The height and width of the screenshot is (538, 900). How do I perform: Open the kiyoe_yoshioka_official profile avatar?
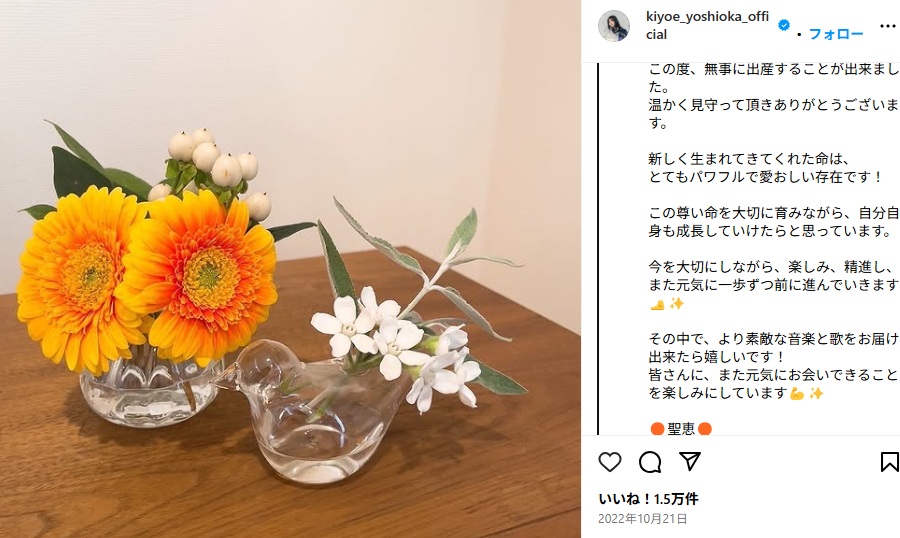coord(614,26)
